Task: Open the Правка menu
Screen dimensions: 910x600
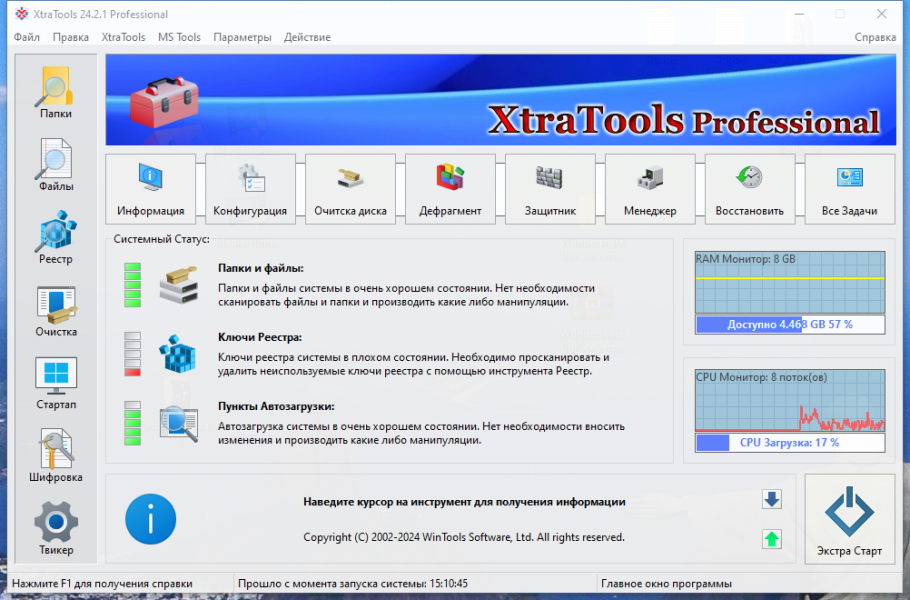Action: pyautogui.click(x=71, y=37)
